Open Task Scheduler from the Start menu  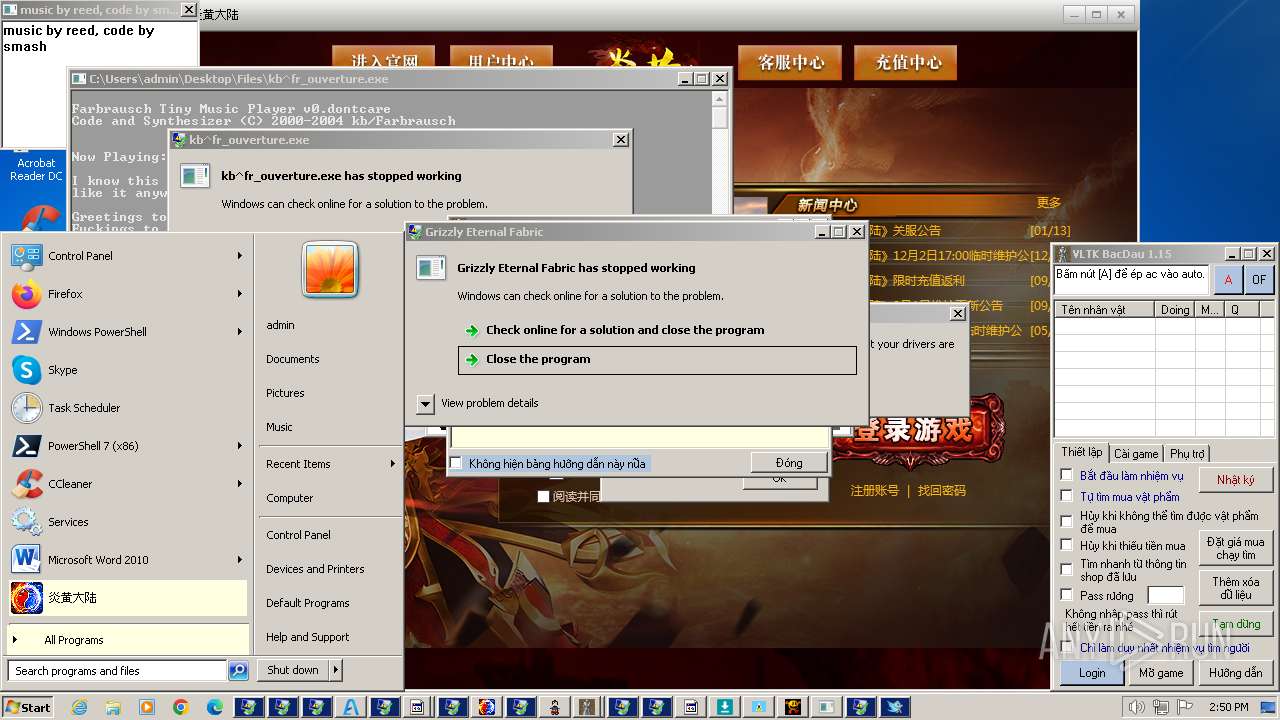127,408
